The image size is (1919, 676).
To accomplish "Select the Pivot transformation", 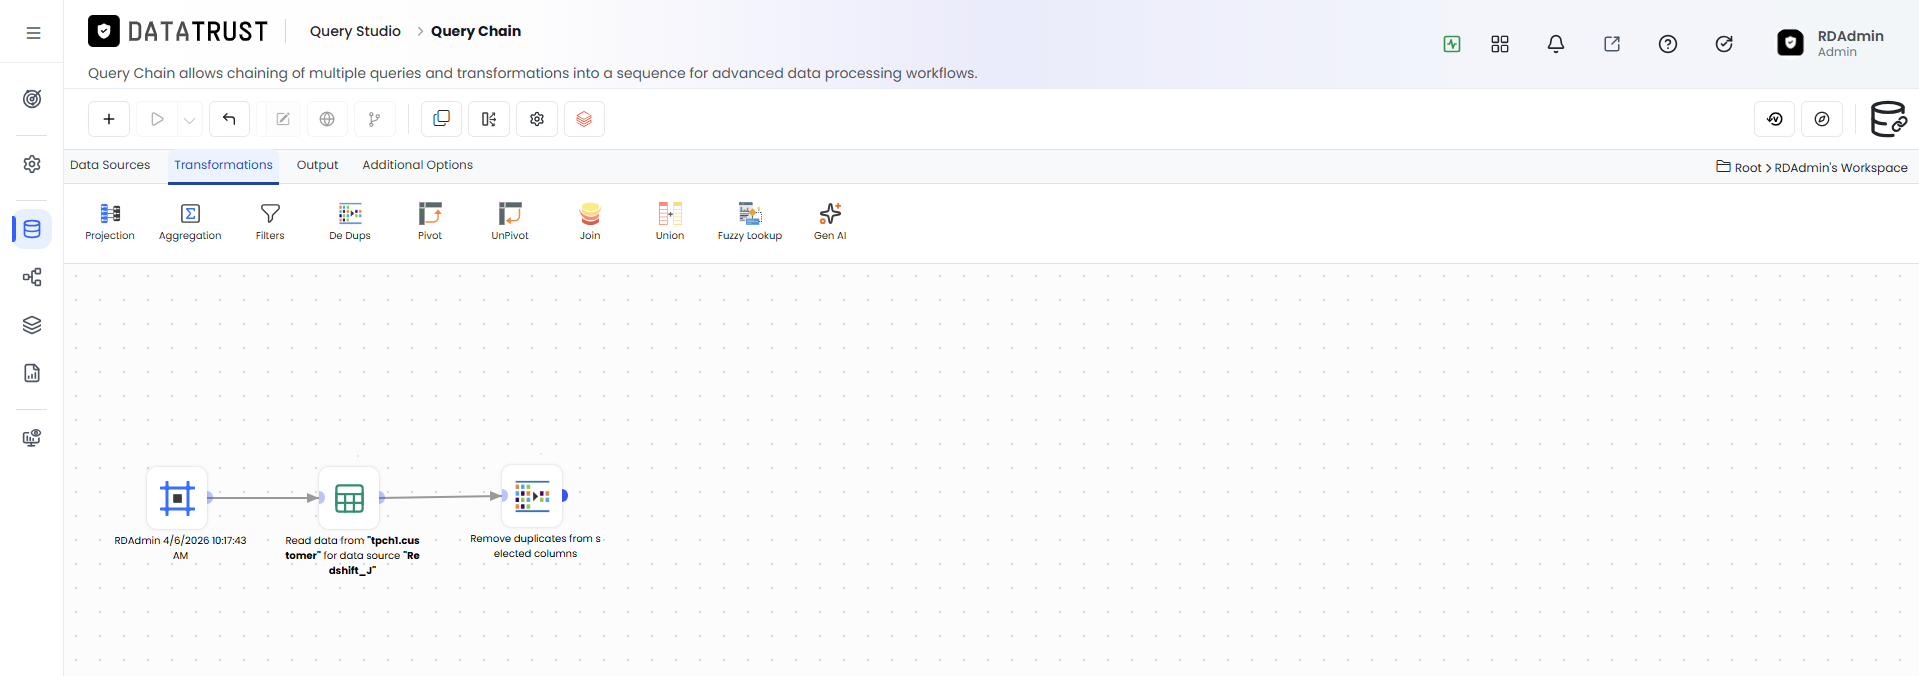I will (x=430, y=221).
